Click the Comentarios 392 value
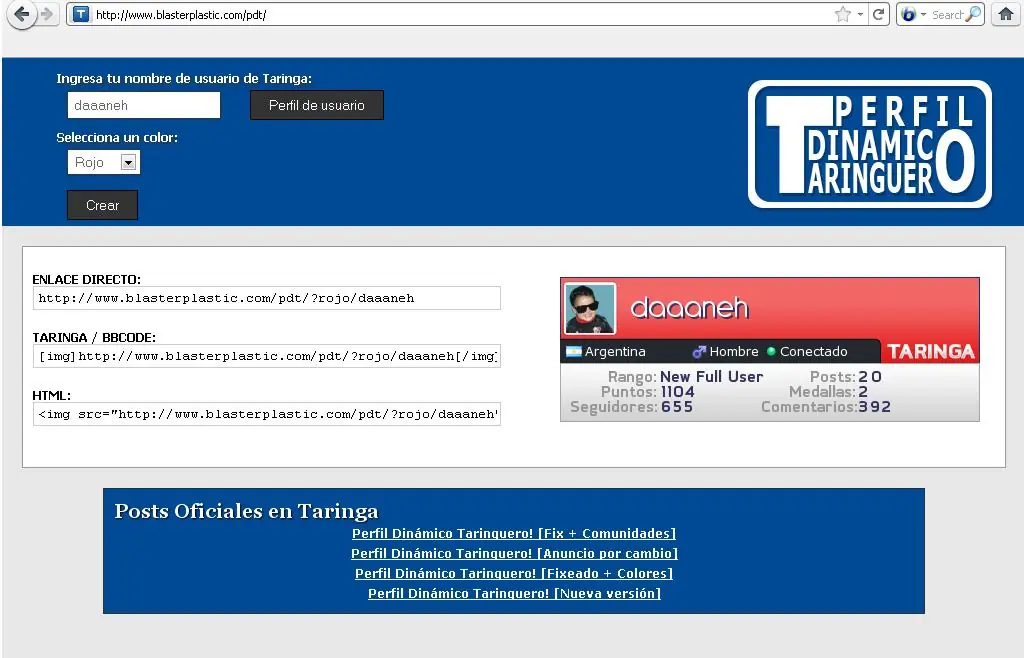Screen dimensions: 1024x658 click(x=874, y=407)
